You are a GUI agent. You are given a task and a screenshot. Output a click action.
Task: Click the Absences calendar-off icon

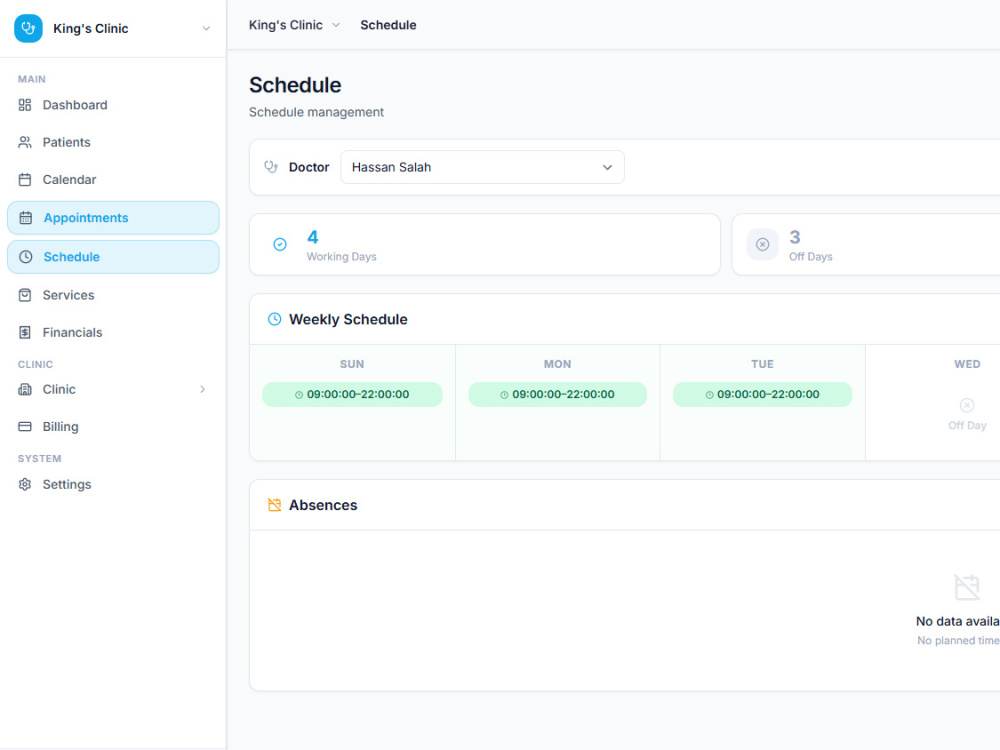point(274,505)
